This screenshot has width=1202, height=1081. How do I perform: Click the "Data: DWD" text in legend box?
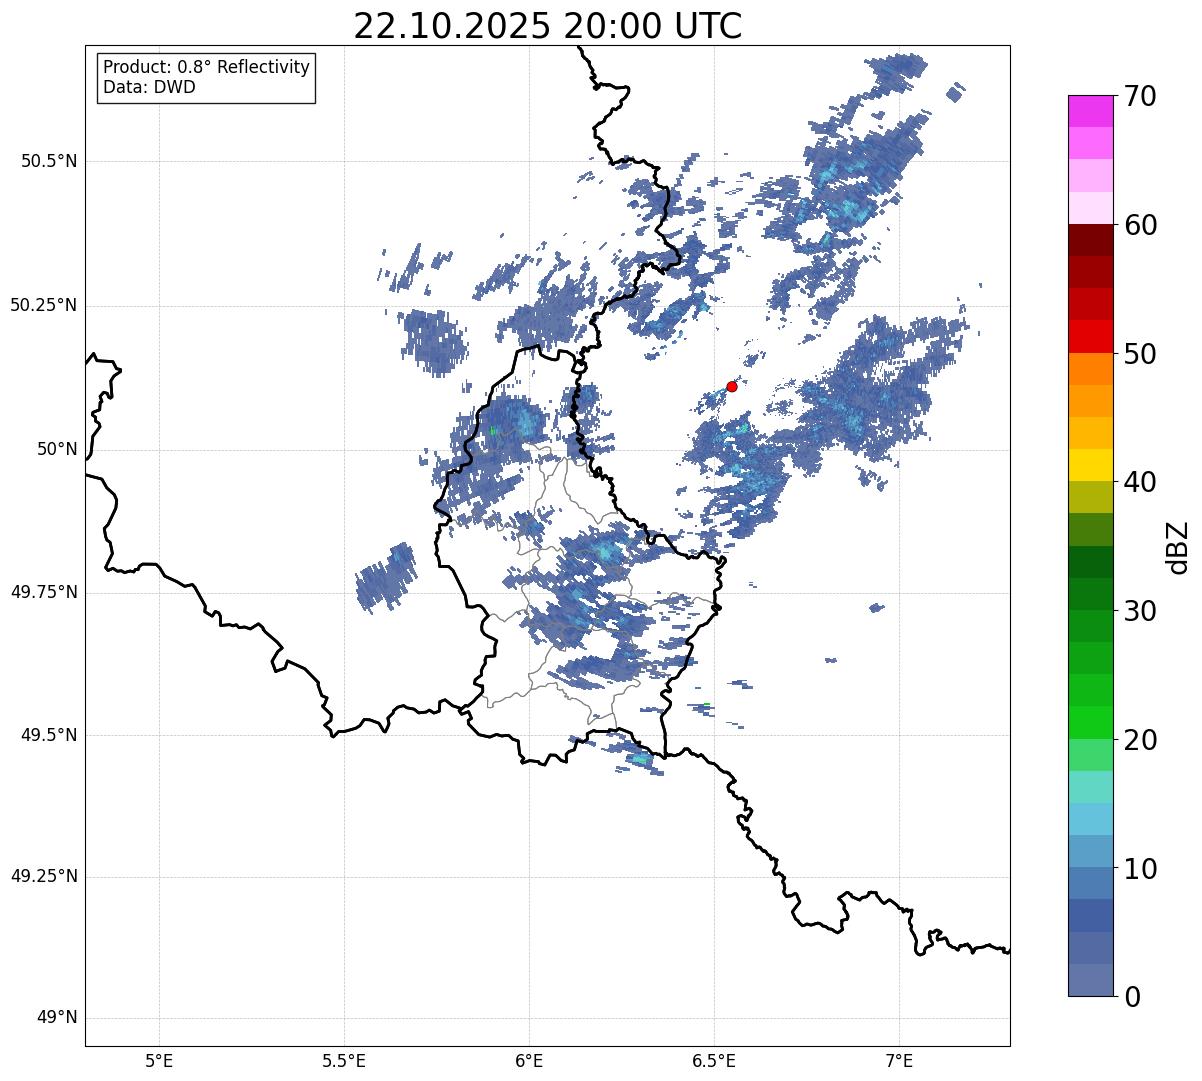click(150, 87)
